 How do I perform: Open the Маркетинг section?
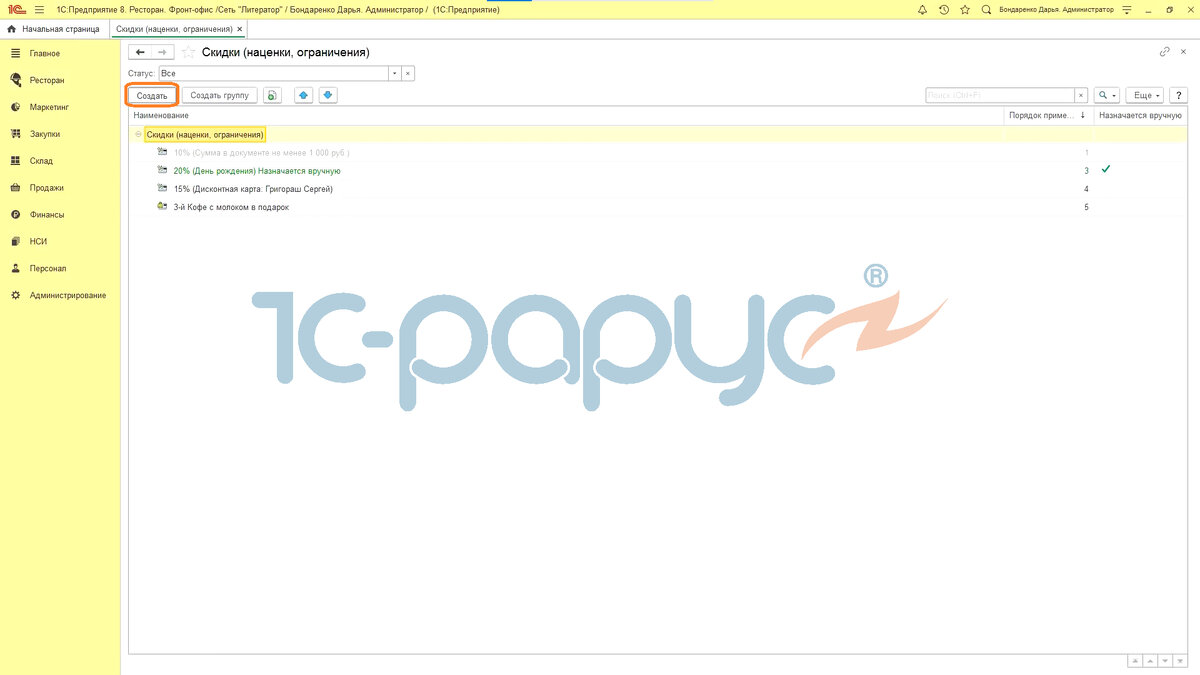[49, 107]
